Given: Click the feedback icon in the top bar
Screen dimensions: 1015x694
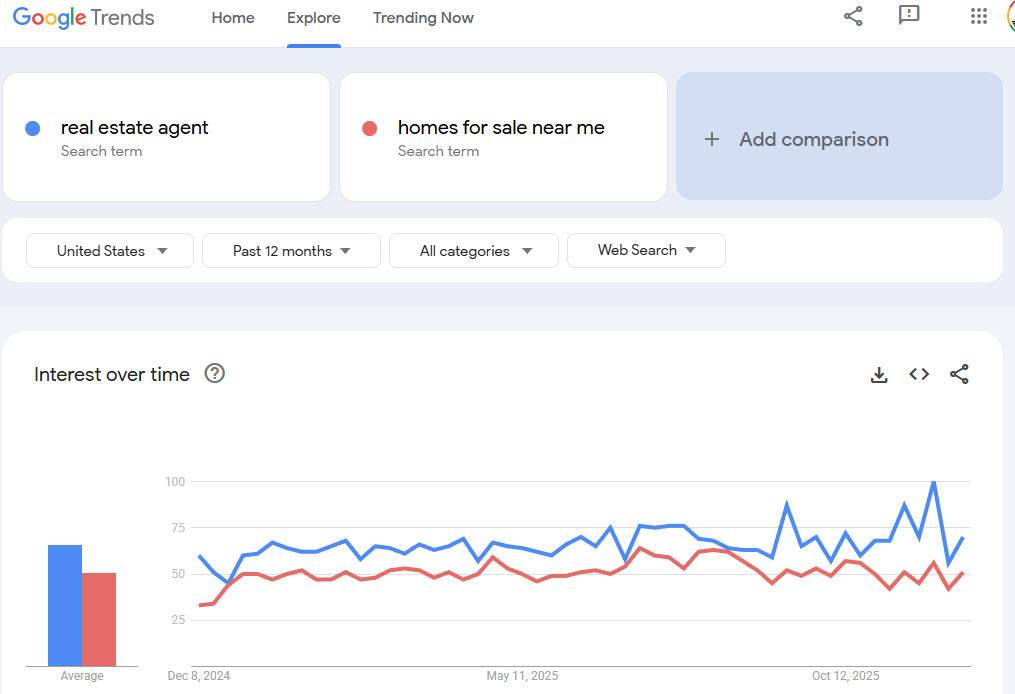Looking at the screenshot, I should click(x=908, y=16).
